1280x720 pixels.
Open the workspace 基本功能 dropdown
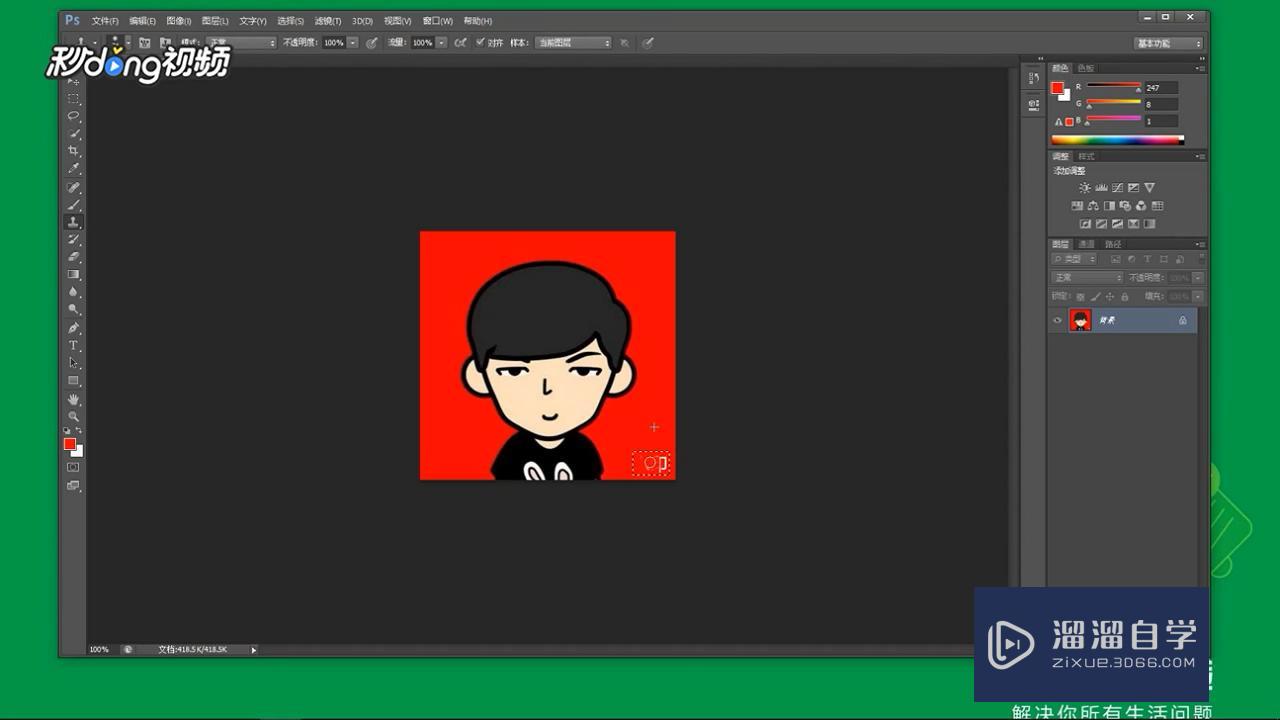pos(1168,43)
